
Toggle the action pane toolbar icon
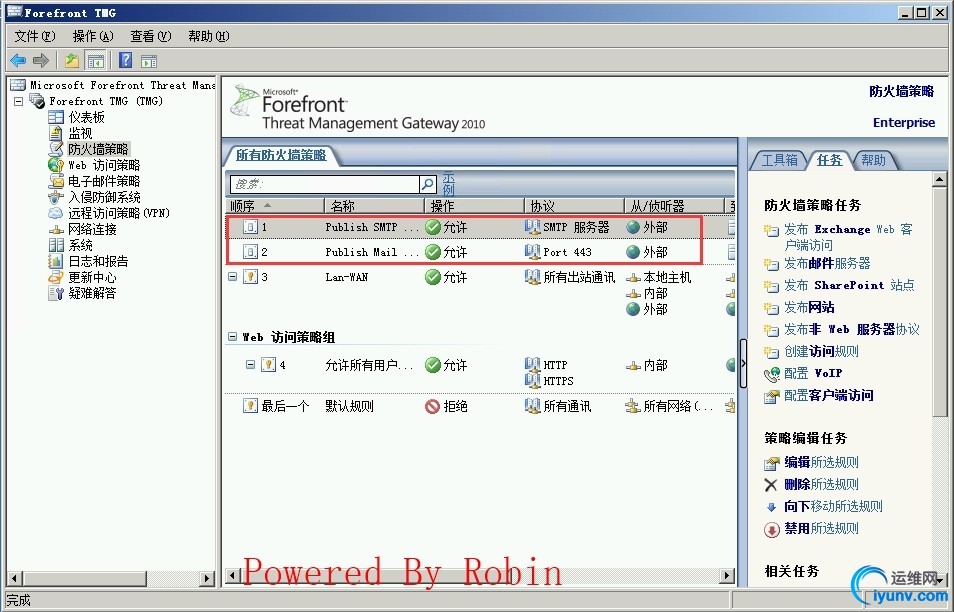tap(149, 61)
